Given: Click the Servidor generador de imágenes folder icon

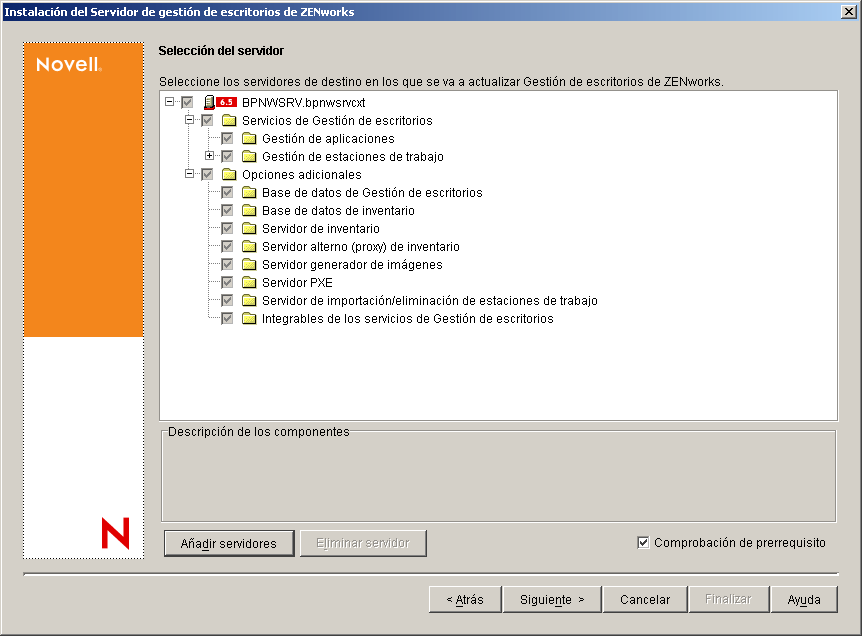Looking at the screenshot, I should 250,264.
